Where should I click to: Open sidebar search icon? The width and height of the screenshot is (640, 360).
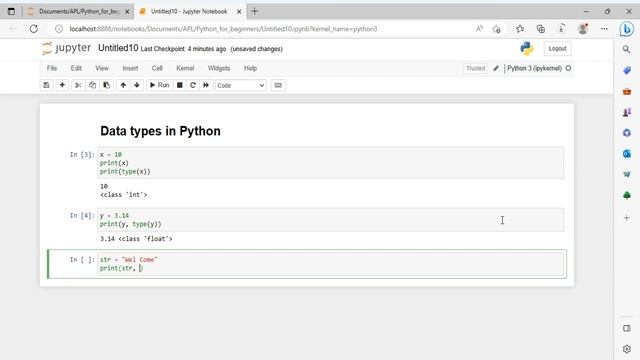pyautogui.click(x=627, y=49)
